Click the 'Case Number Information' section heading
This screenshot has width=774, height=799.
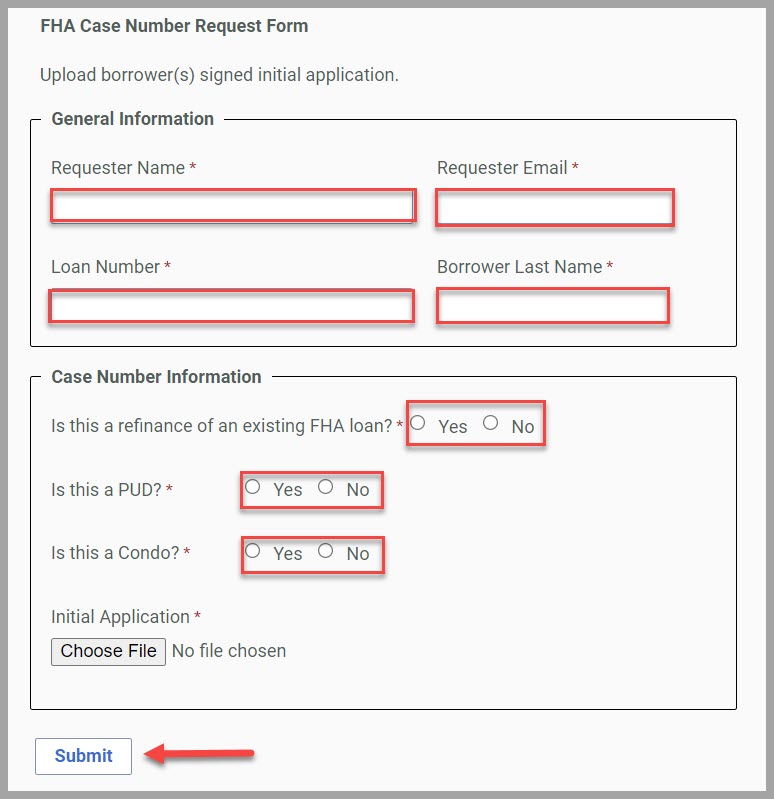point(156,377)
